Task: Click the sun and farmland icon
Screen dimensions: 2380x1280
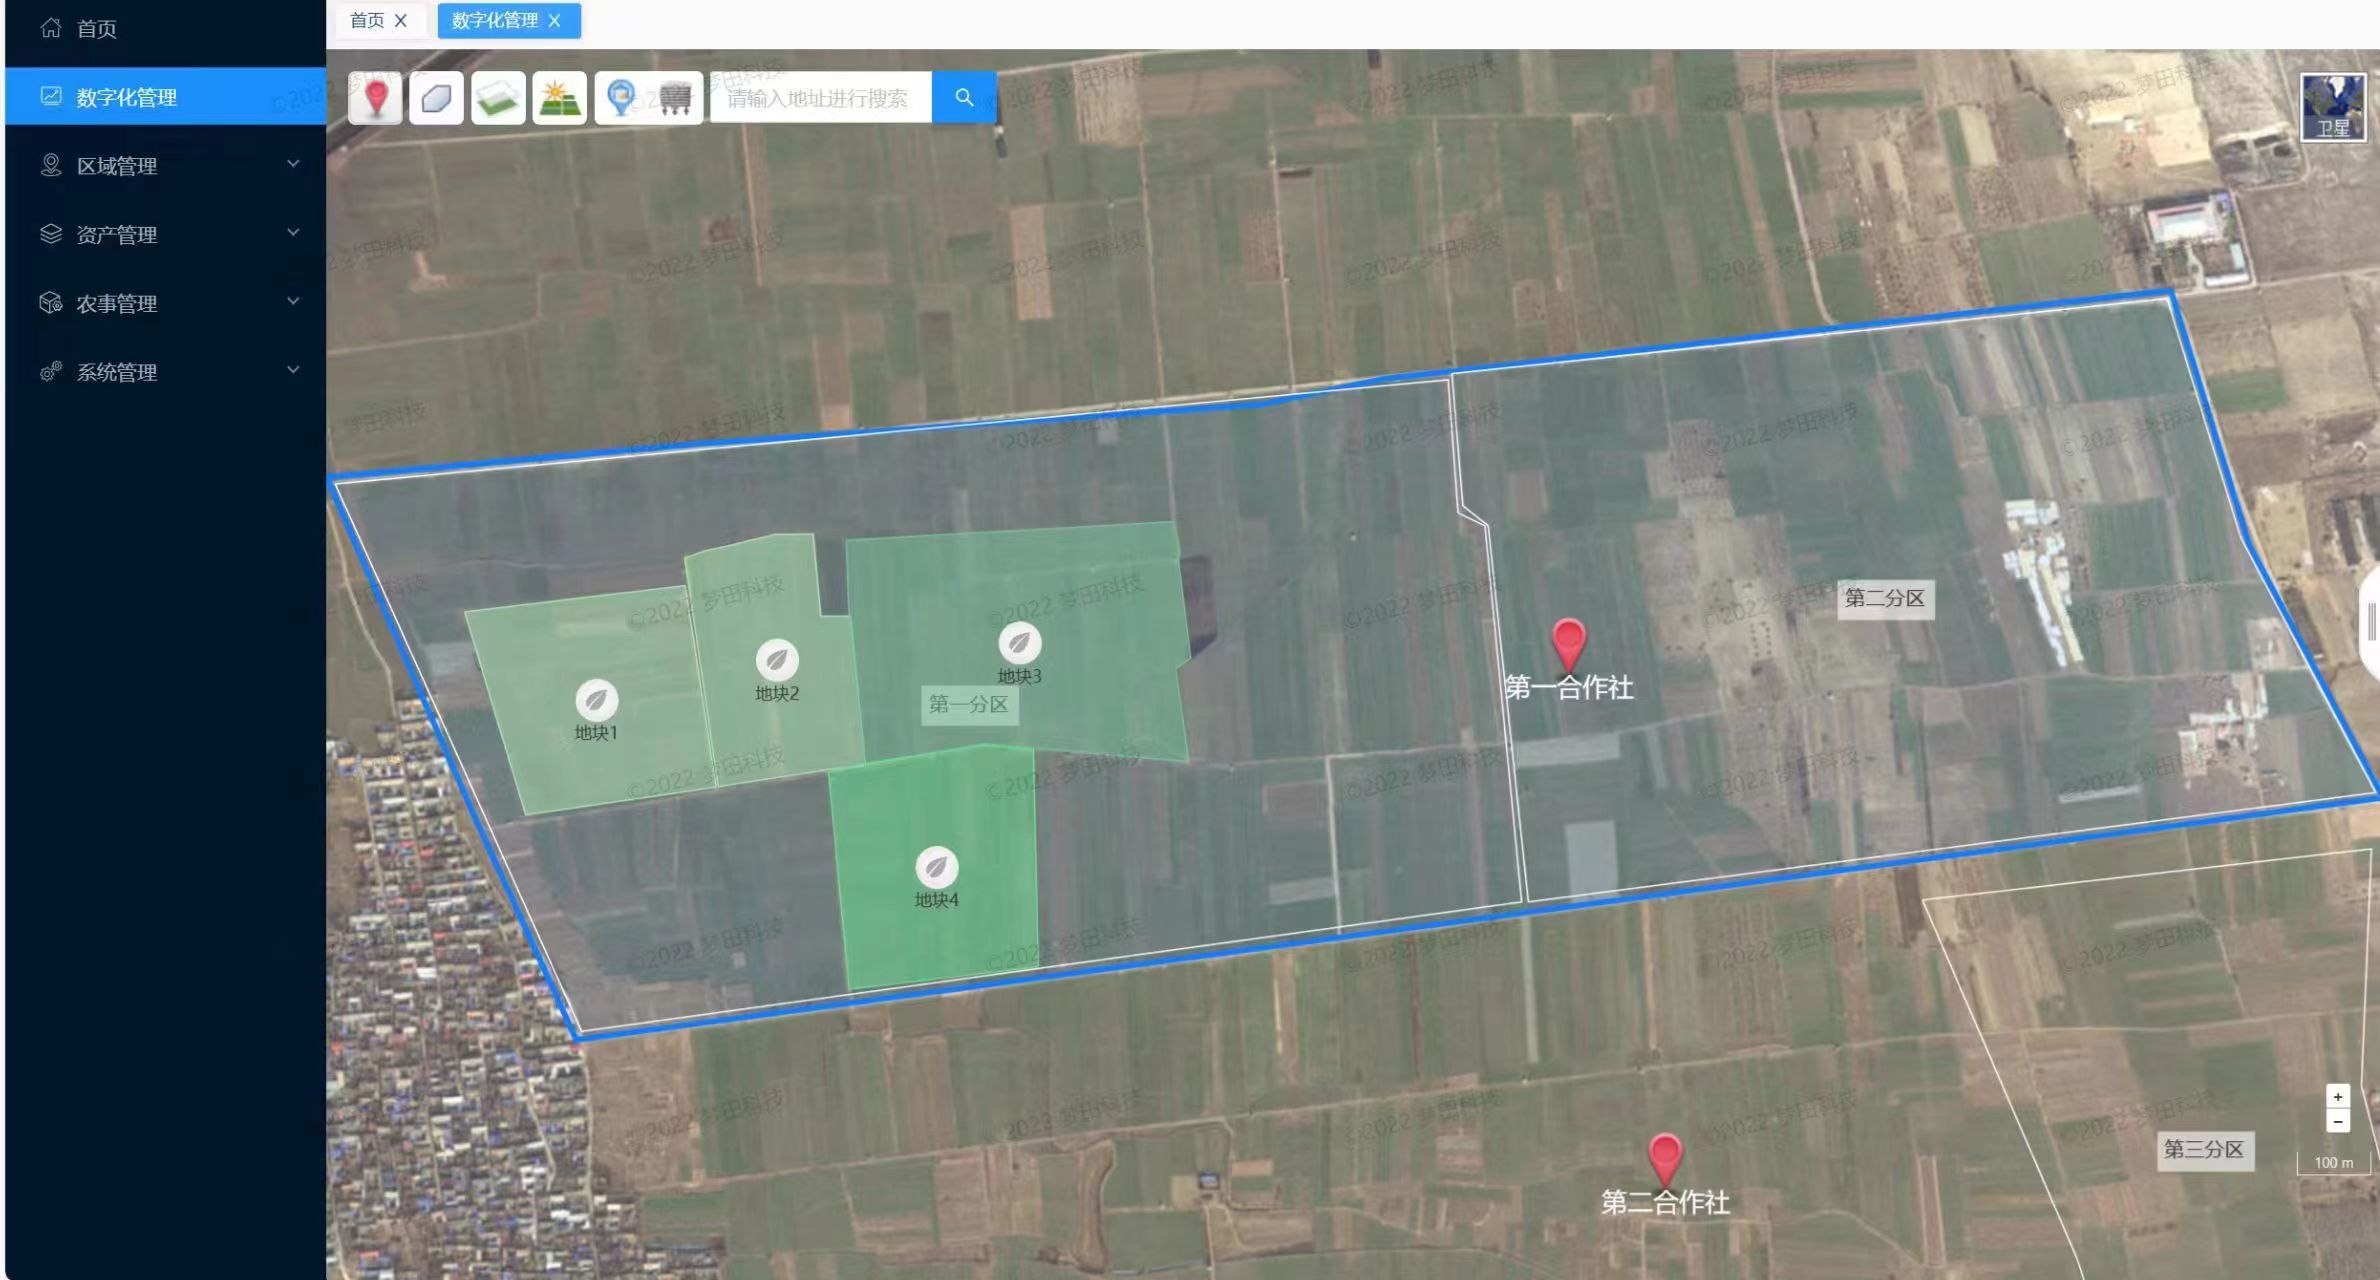Action: click(559, 98)
